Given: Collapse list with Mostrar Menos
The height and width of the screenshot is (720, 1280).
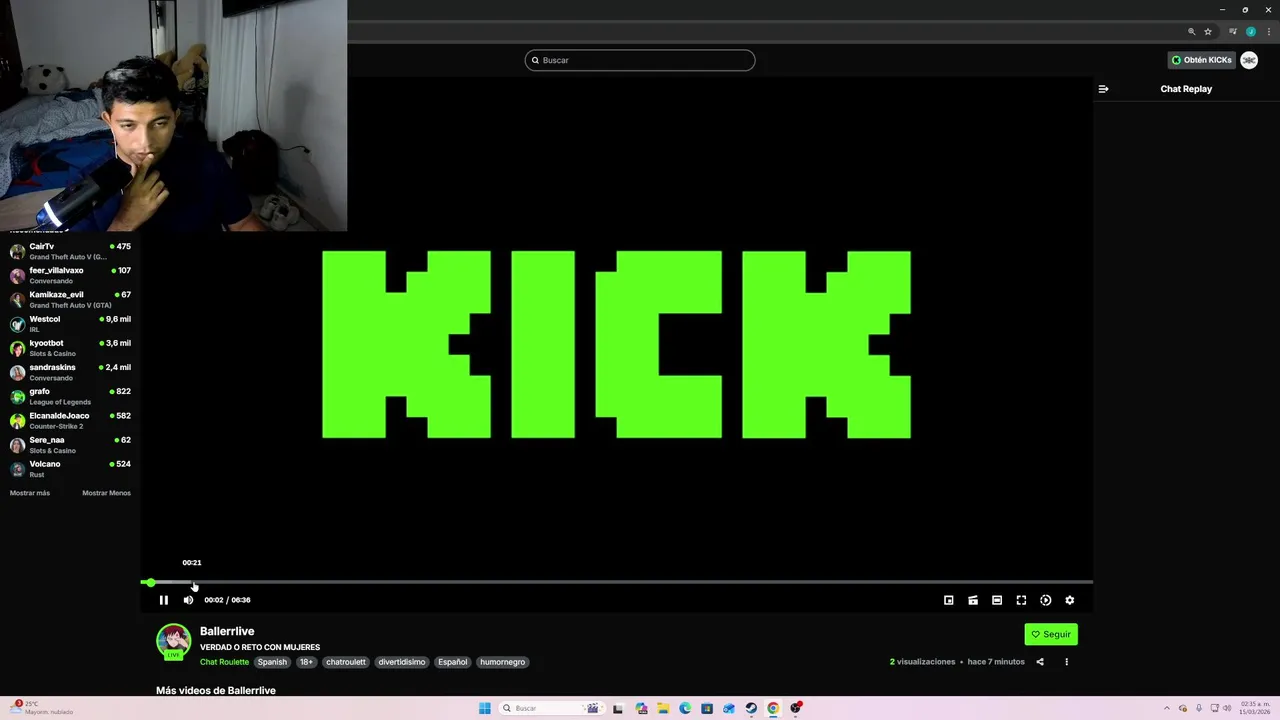Looking at the screenshot, I should (x=106, y=493).
